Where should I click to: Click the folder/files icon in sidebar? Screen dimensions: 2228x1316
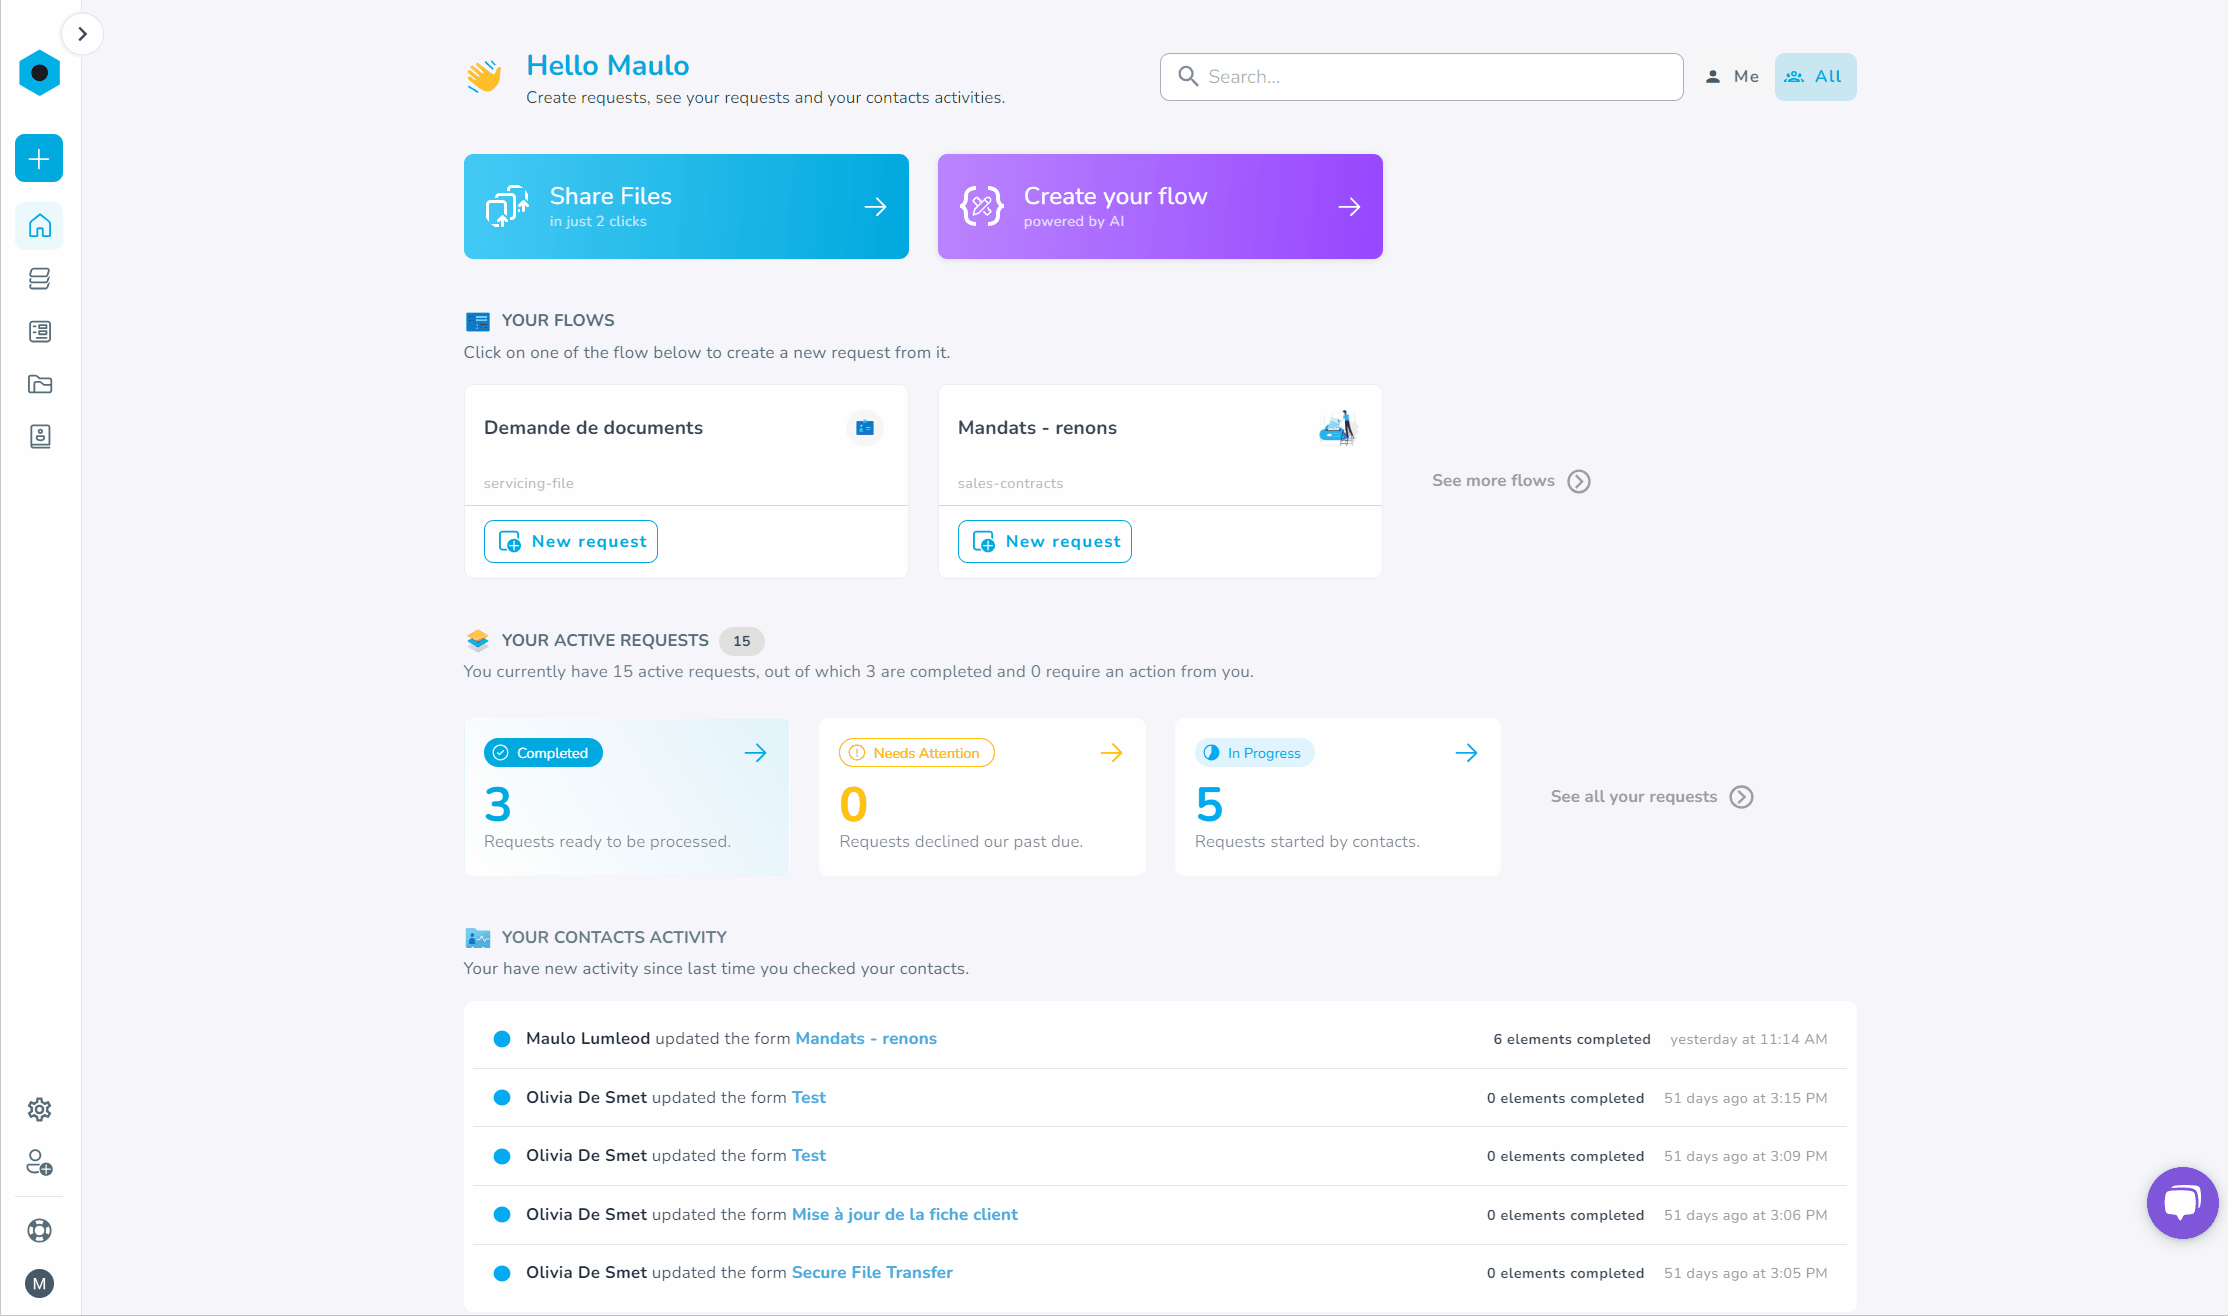point(38,384)
